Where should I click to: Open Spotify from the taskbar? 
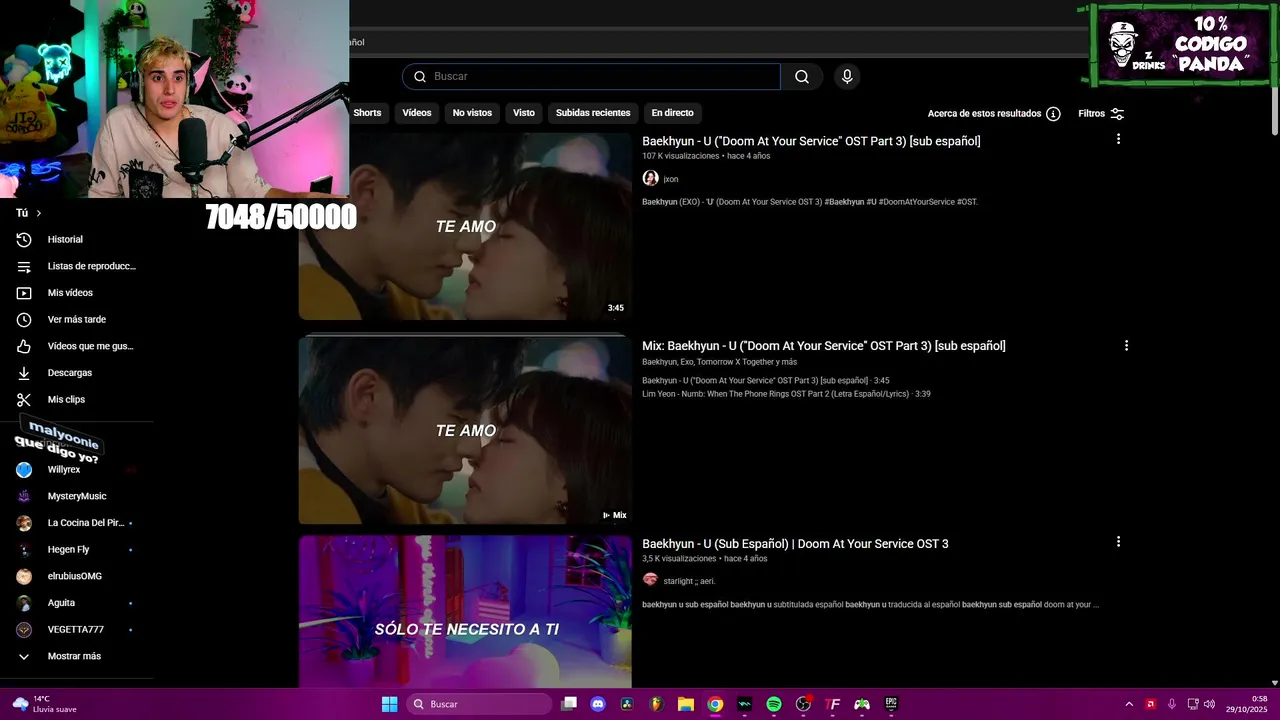(774, 704)
